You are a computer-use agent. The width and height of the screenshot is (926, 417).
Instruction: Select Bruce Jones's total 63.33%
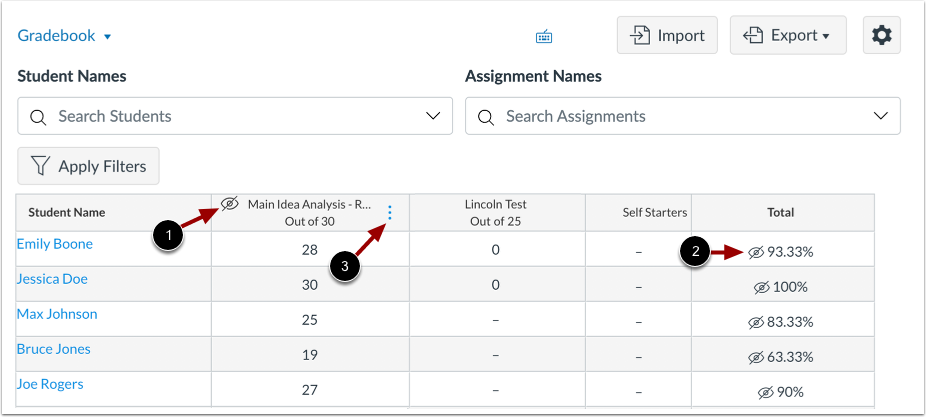790,357
